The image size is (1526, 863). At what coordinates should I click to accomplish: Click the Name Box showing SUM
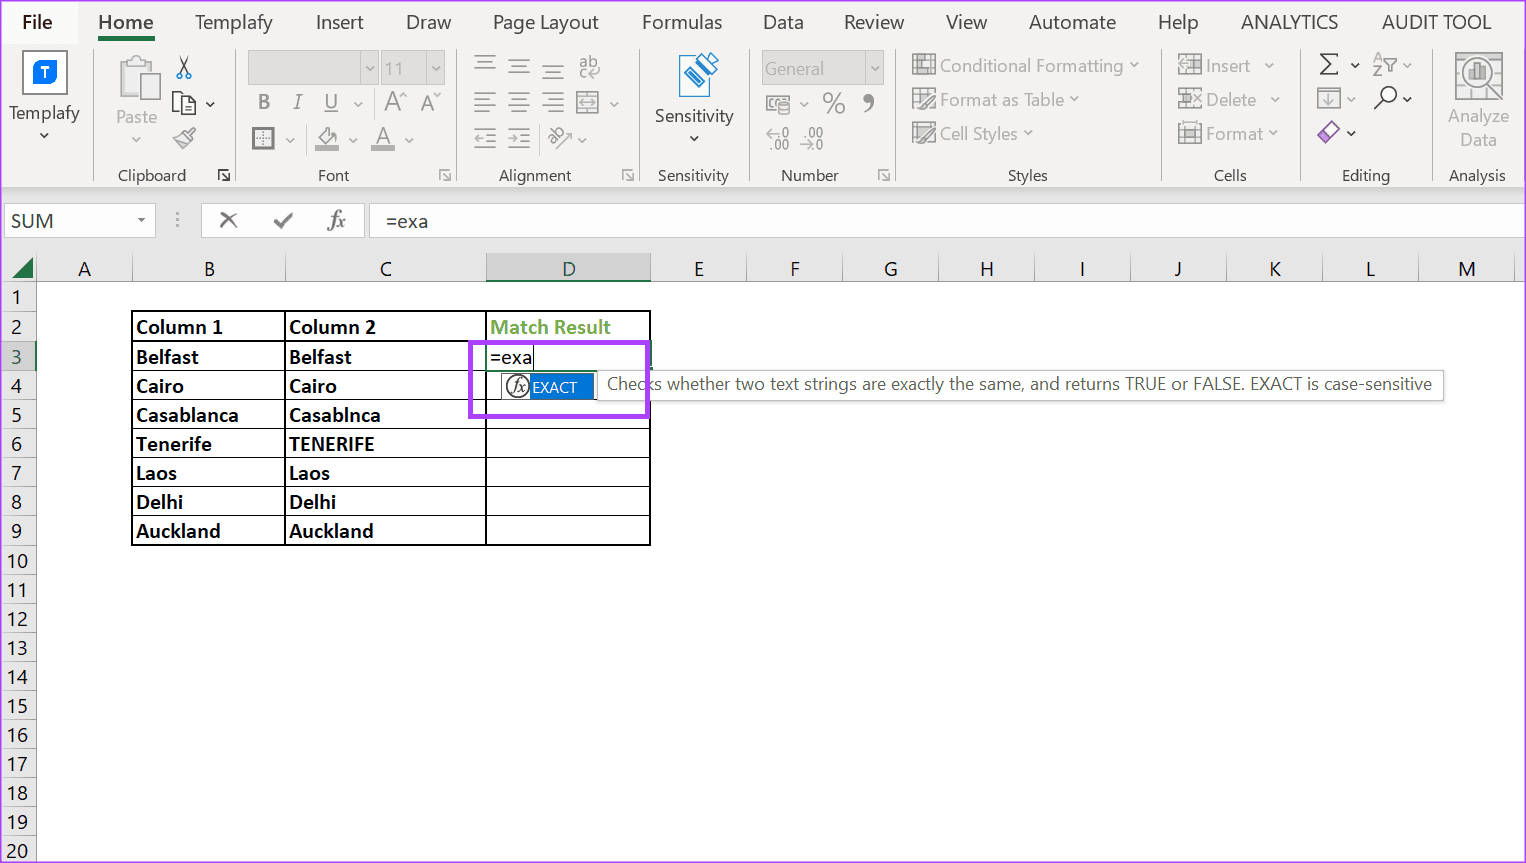pos(68,221)
